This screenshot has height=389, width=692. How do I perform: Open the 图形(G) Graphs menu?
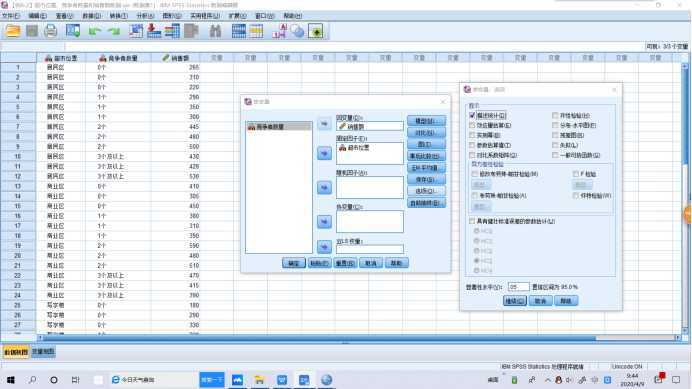pos(172,16)
